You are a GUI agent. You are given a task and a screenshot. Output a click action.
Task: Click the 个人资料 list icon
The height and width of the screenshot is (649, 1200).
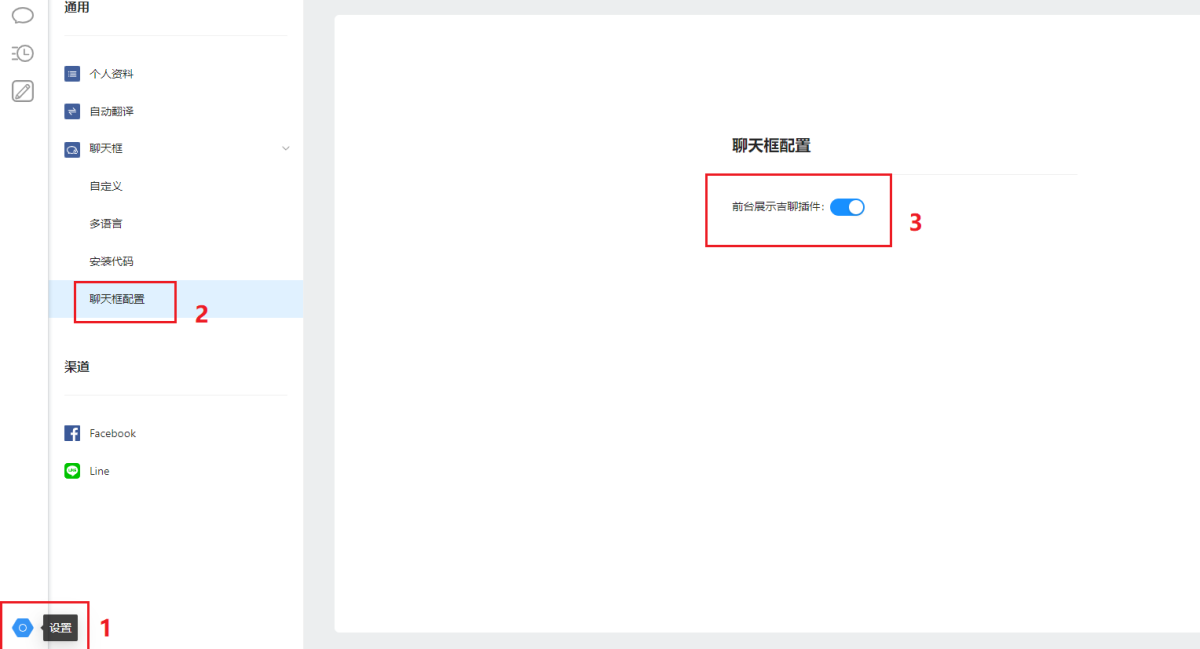click(x=72, y=74)
